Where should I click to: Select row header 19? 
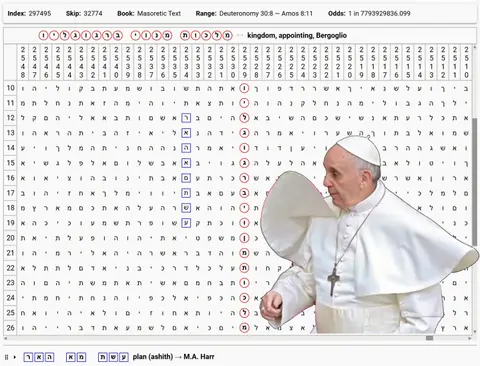coord(11,223)
